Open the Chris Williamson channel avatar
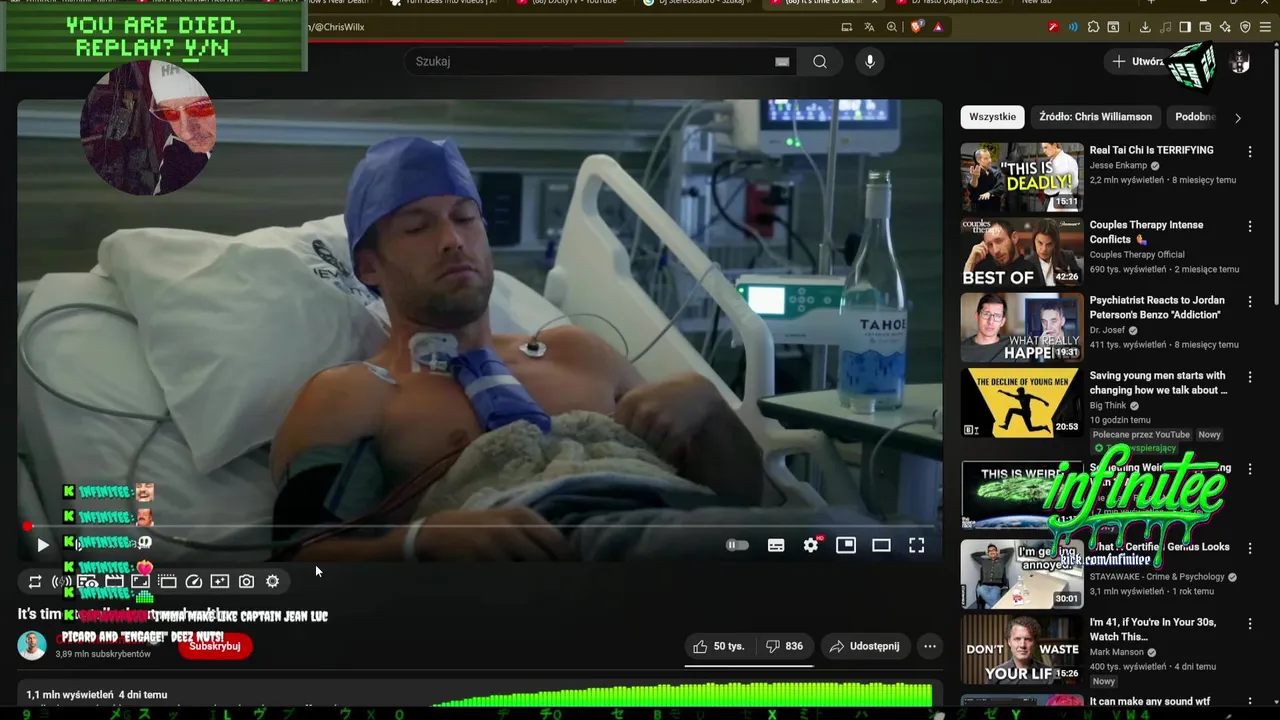The image size is (1280, 720). coord(32,645)
